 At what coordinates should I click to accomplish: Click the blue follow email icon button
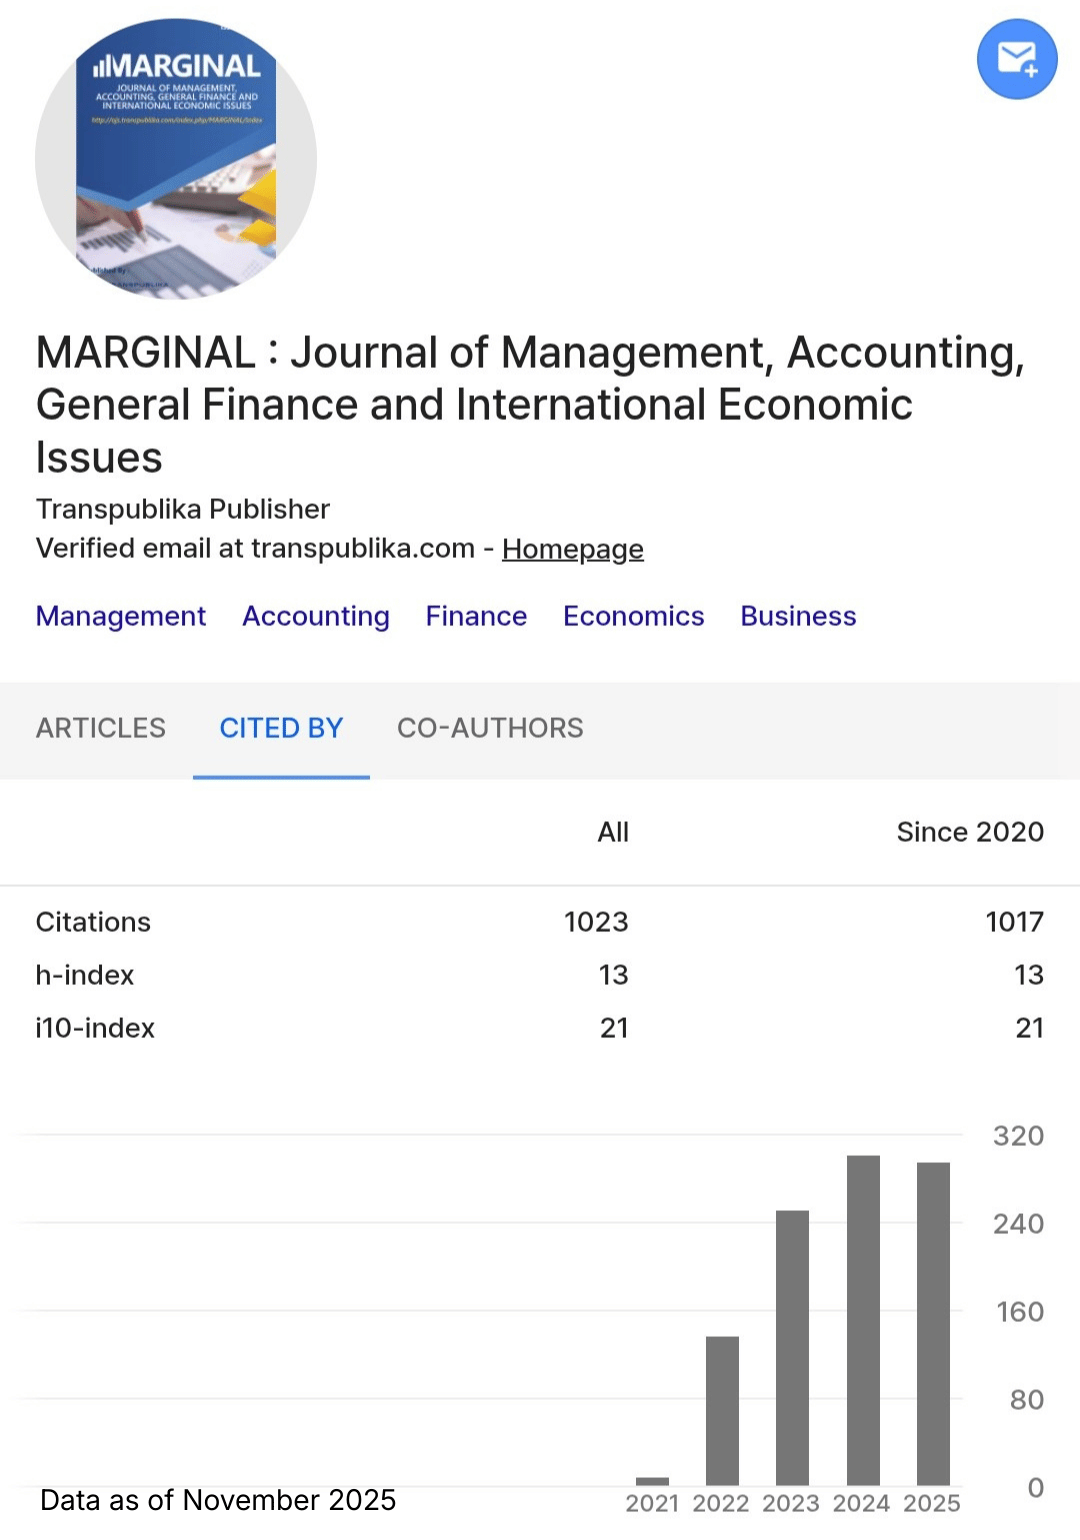pos(1016,59)
